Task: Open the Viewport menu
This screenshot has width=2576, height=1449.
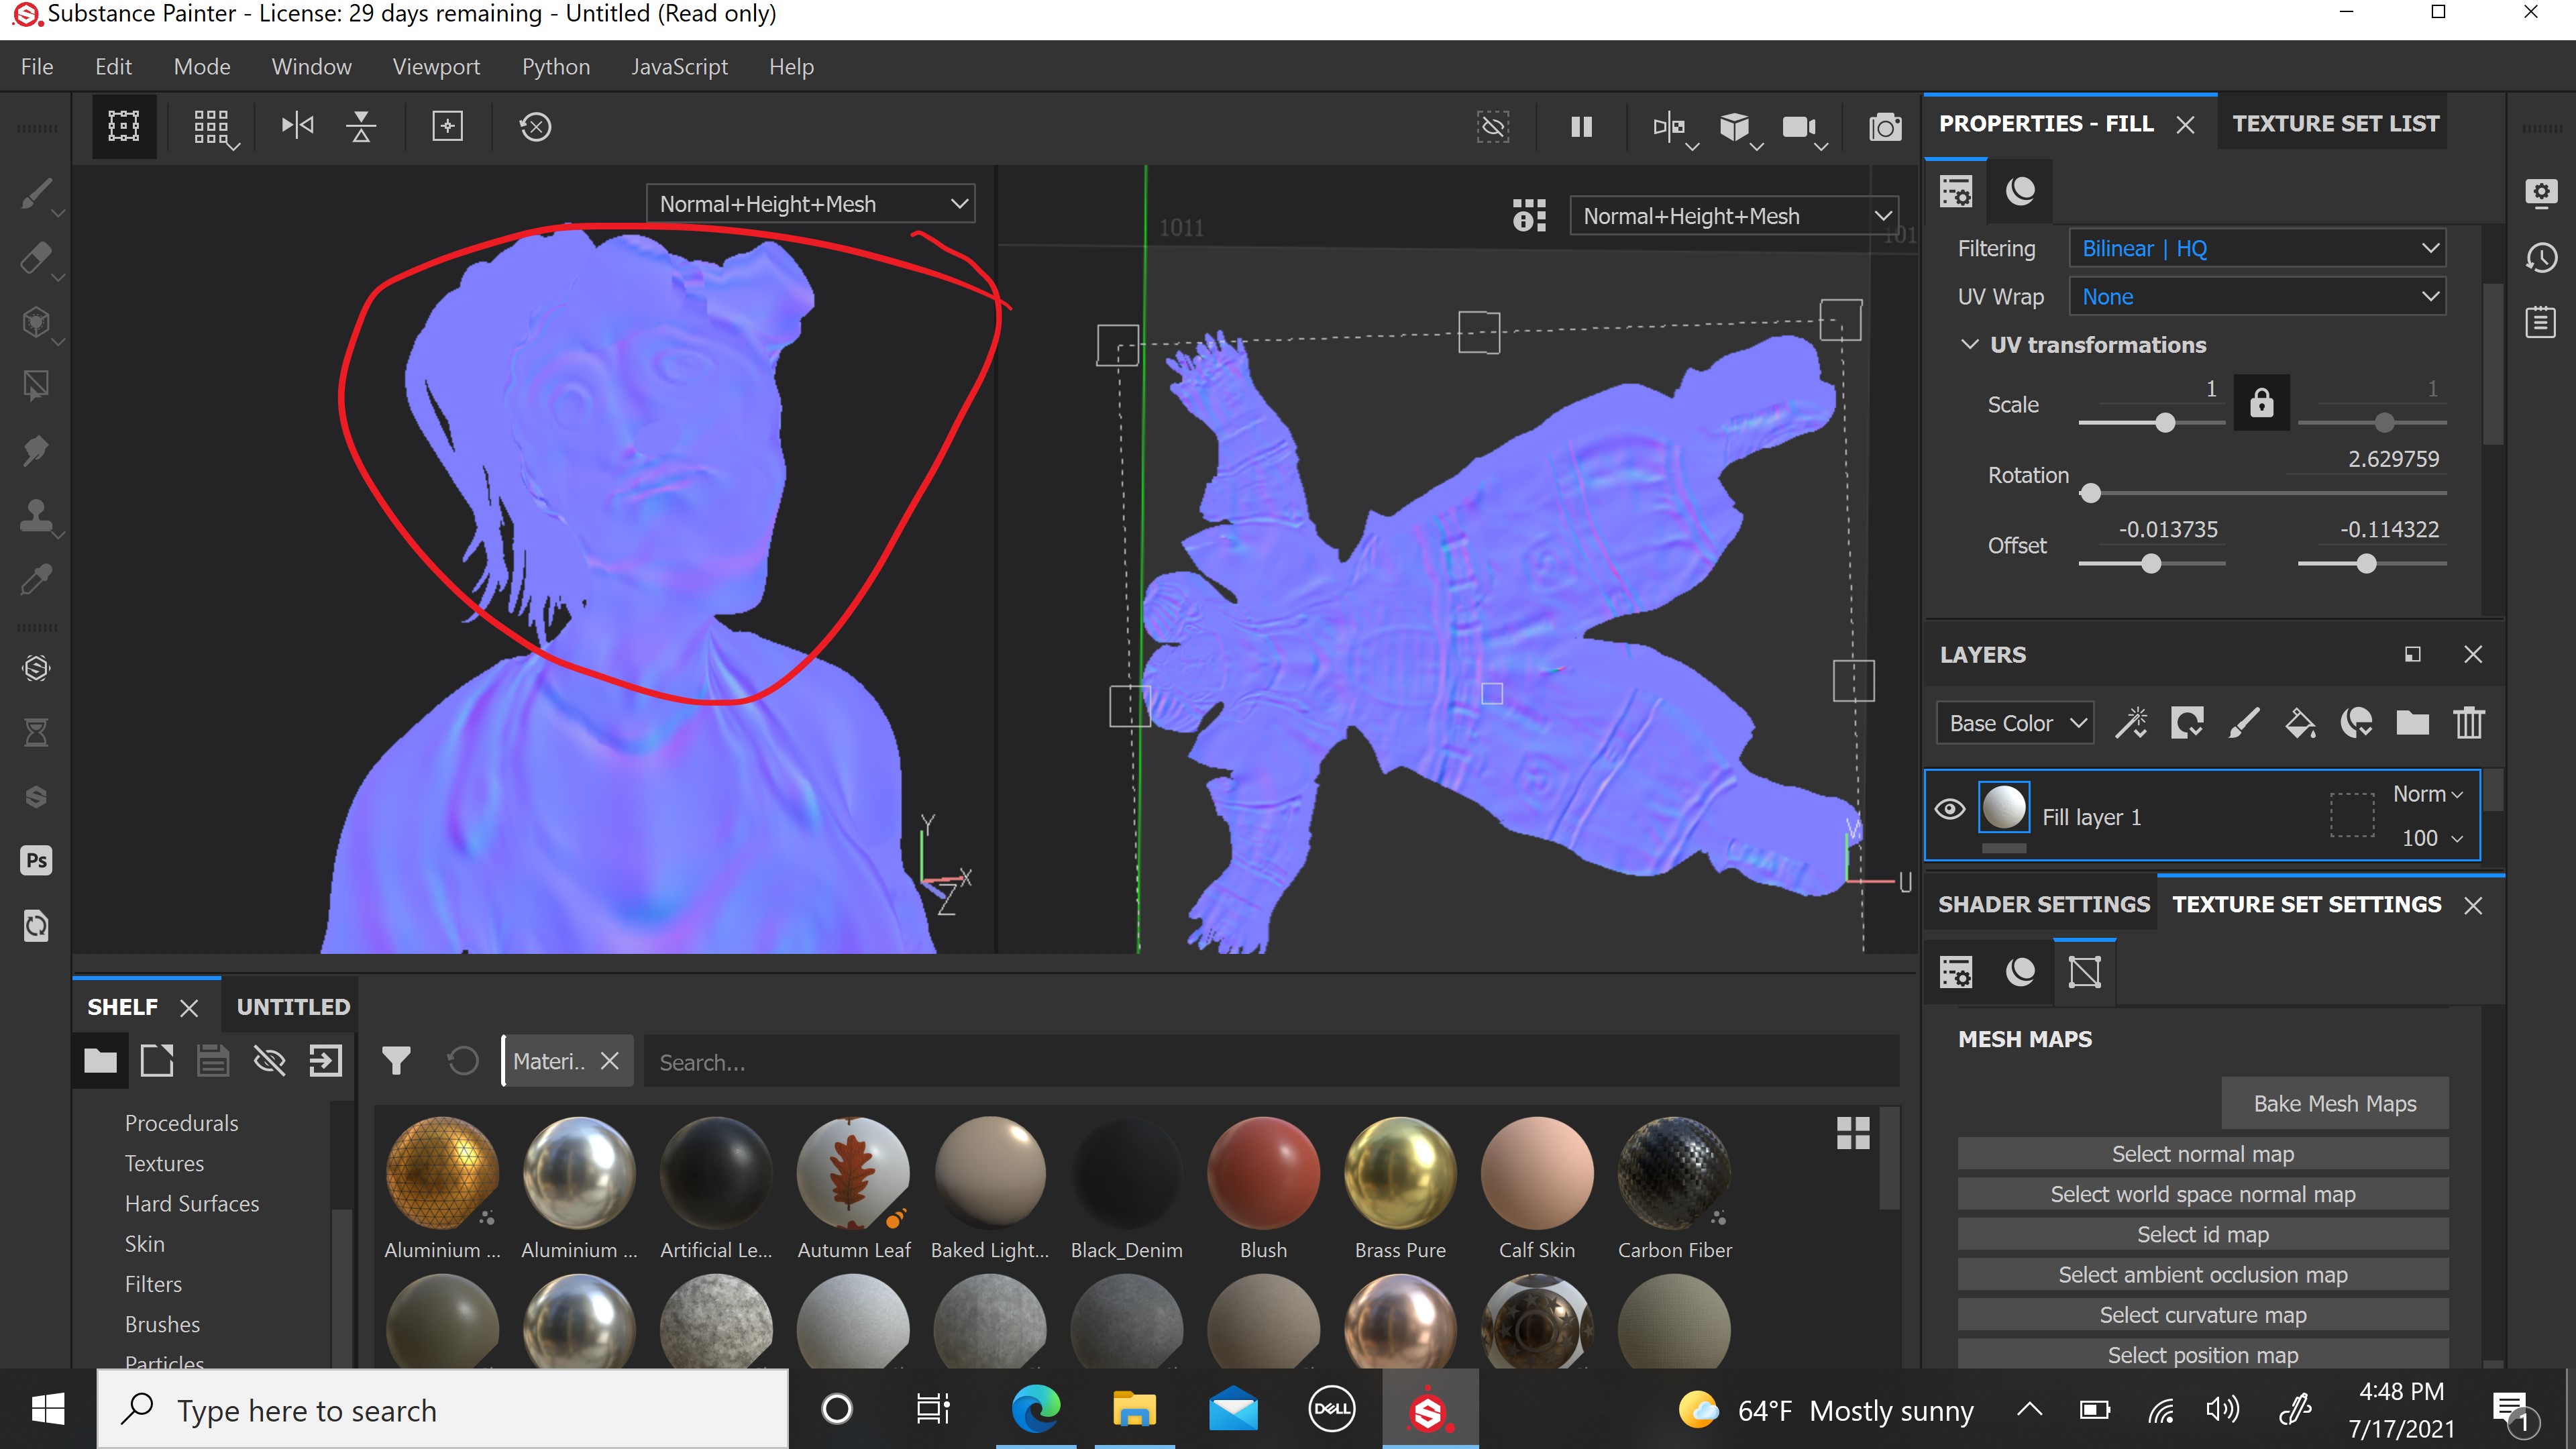Action: coord(436,66)
